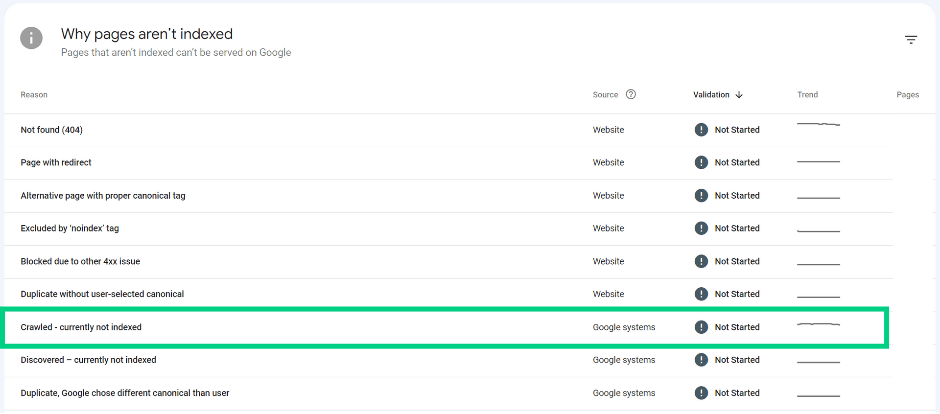Click the Duplicate, Google chose canonical status icon
This screenshot has width=940, height=414.
click(701, 393)
